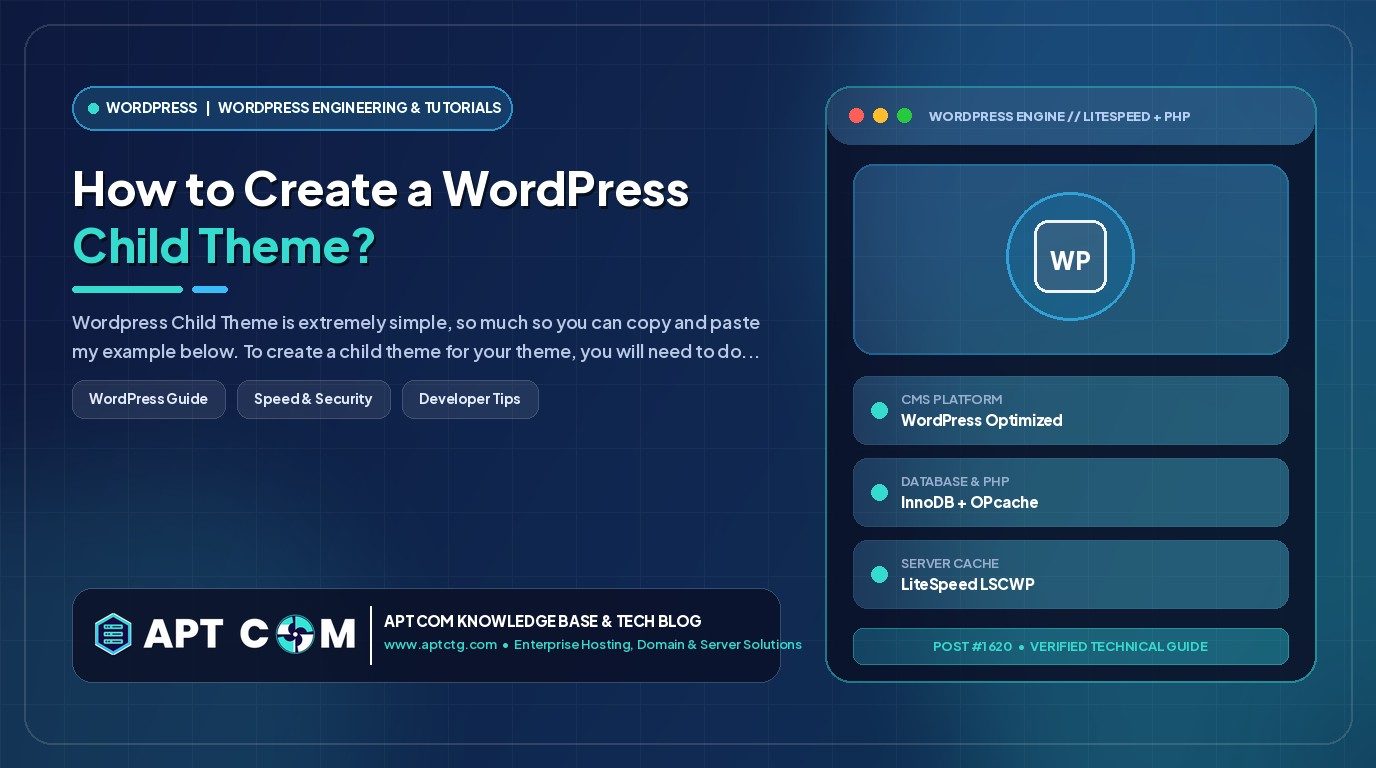The height and width of the screenshot is (768, 1376).
Task: Click the "How to Create a WordPress" headline
Action: 381,189
